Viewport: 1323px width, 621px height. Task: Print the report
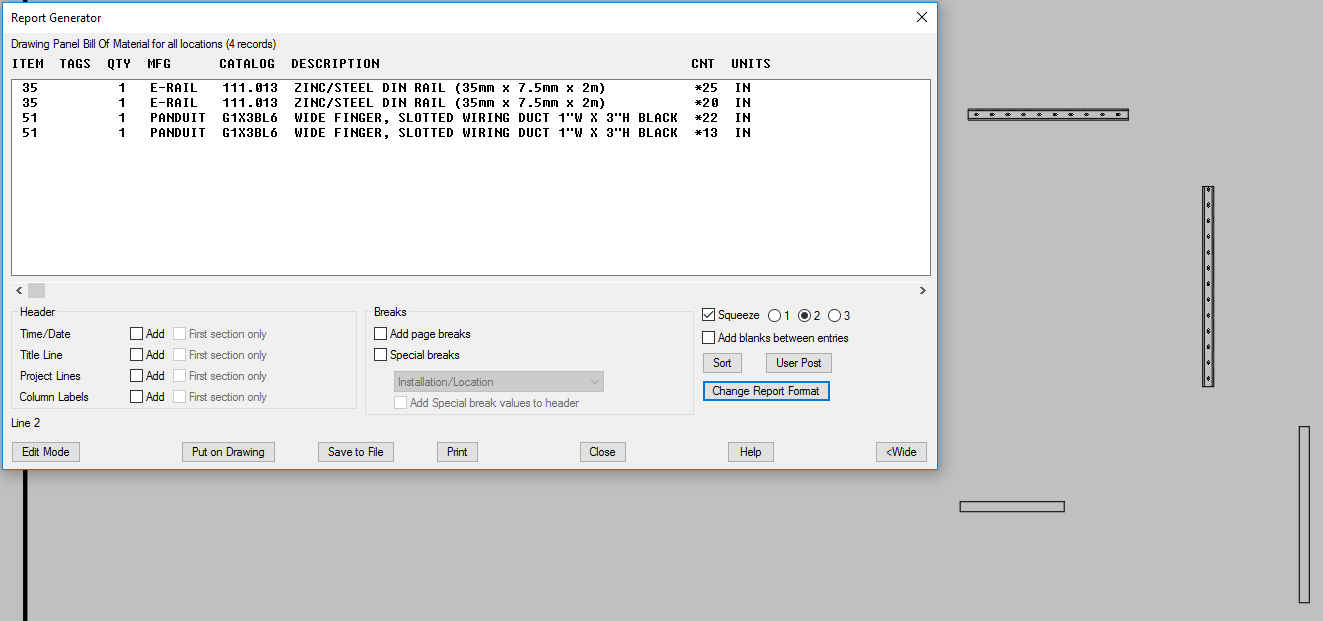pos(457,452)
